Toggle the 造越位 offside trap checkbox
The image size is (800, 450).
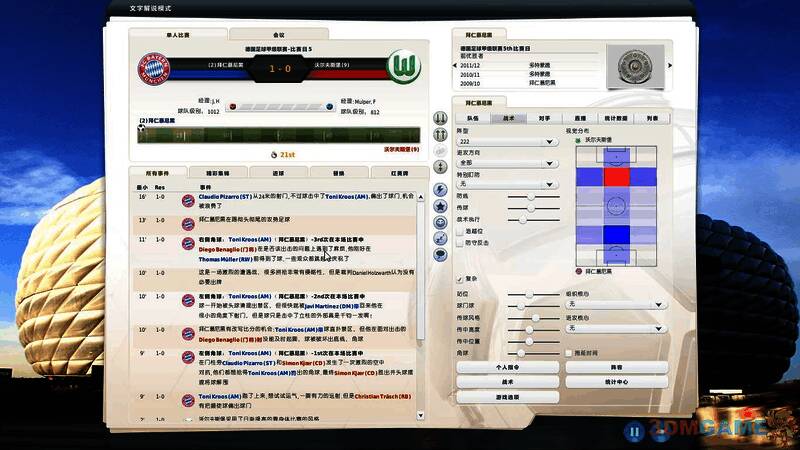coord(460,229)
